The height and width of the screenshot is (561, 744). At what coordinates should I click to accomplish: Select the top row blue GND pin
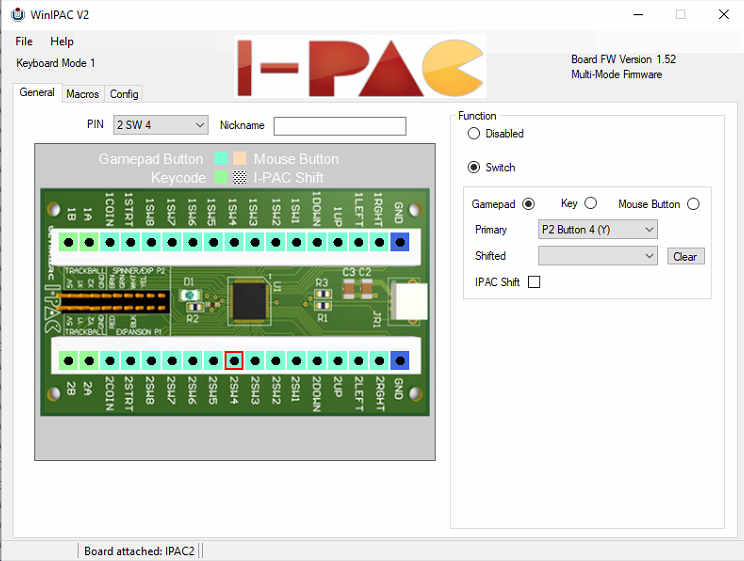pyautogui.click(x=400, y=243)
